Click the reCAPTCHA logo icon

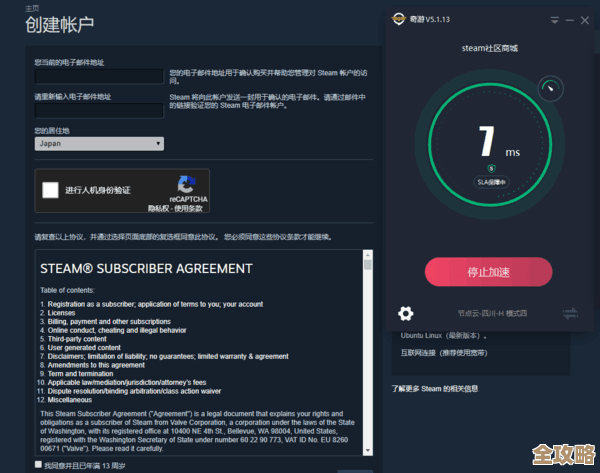pyautogui.click(x=186, y=184)
